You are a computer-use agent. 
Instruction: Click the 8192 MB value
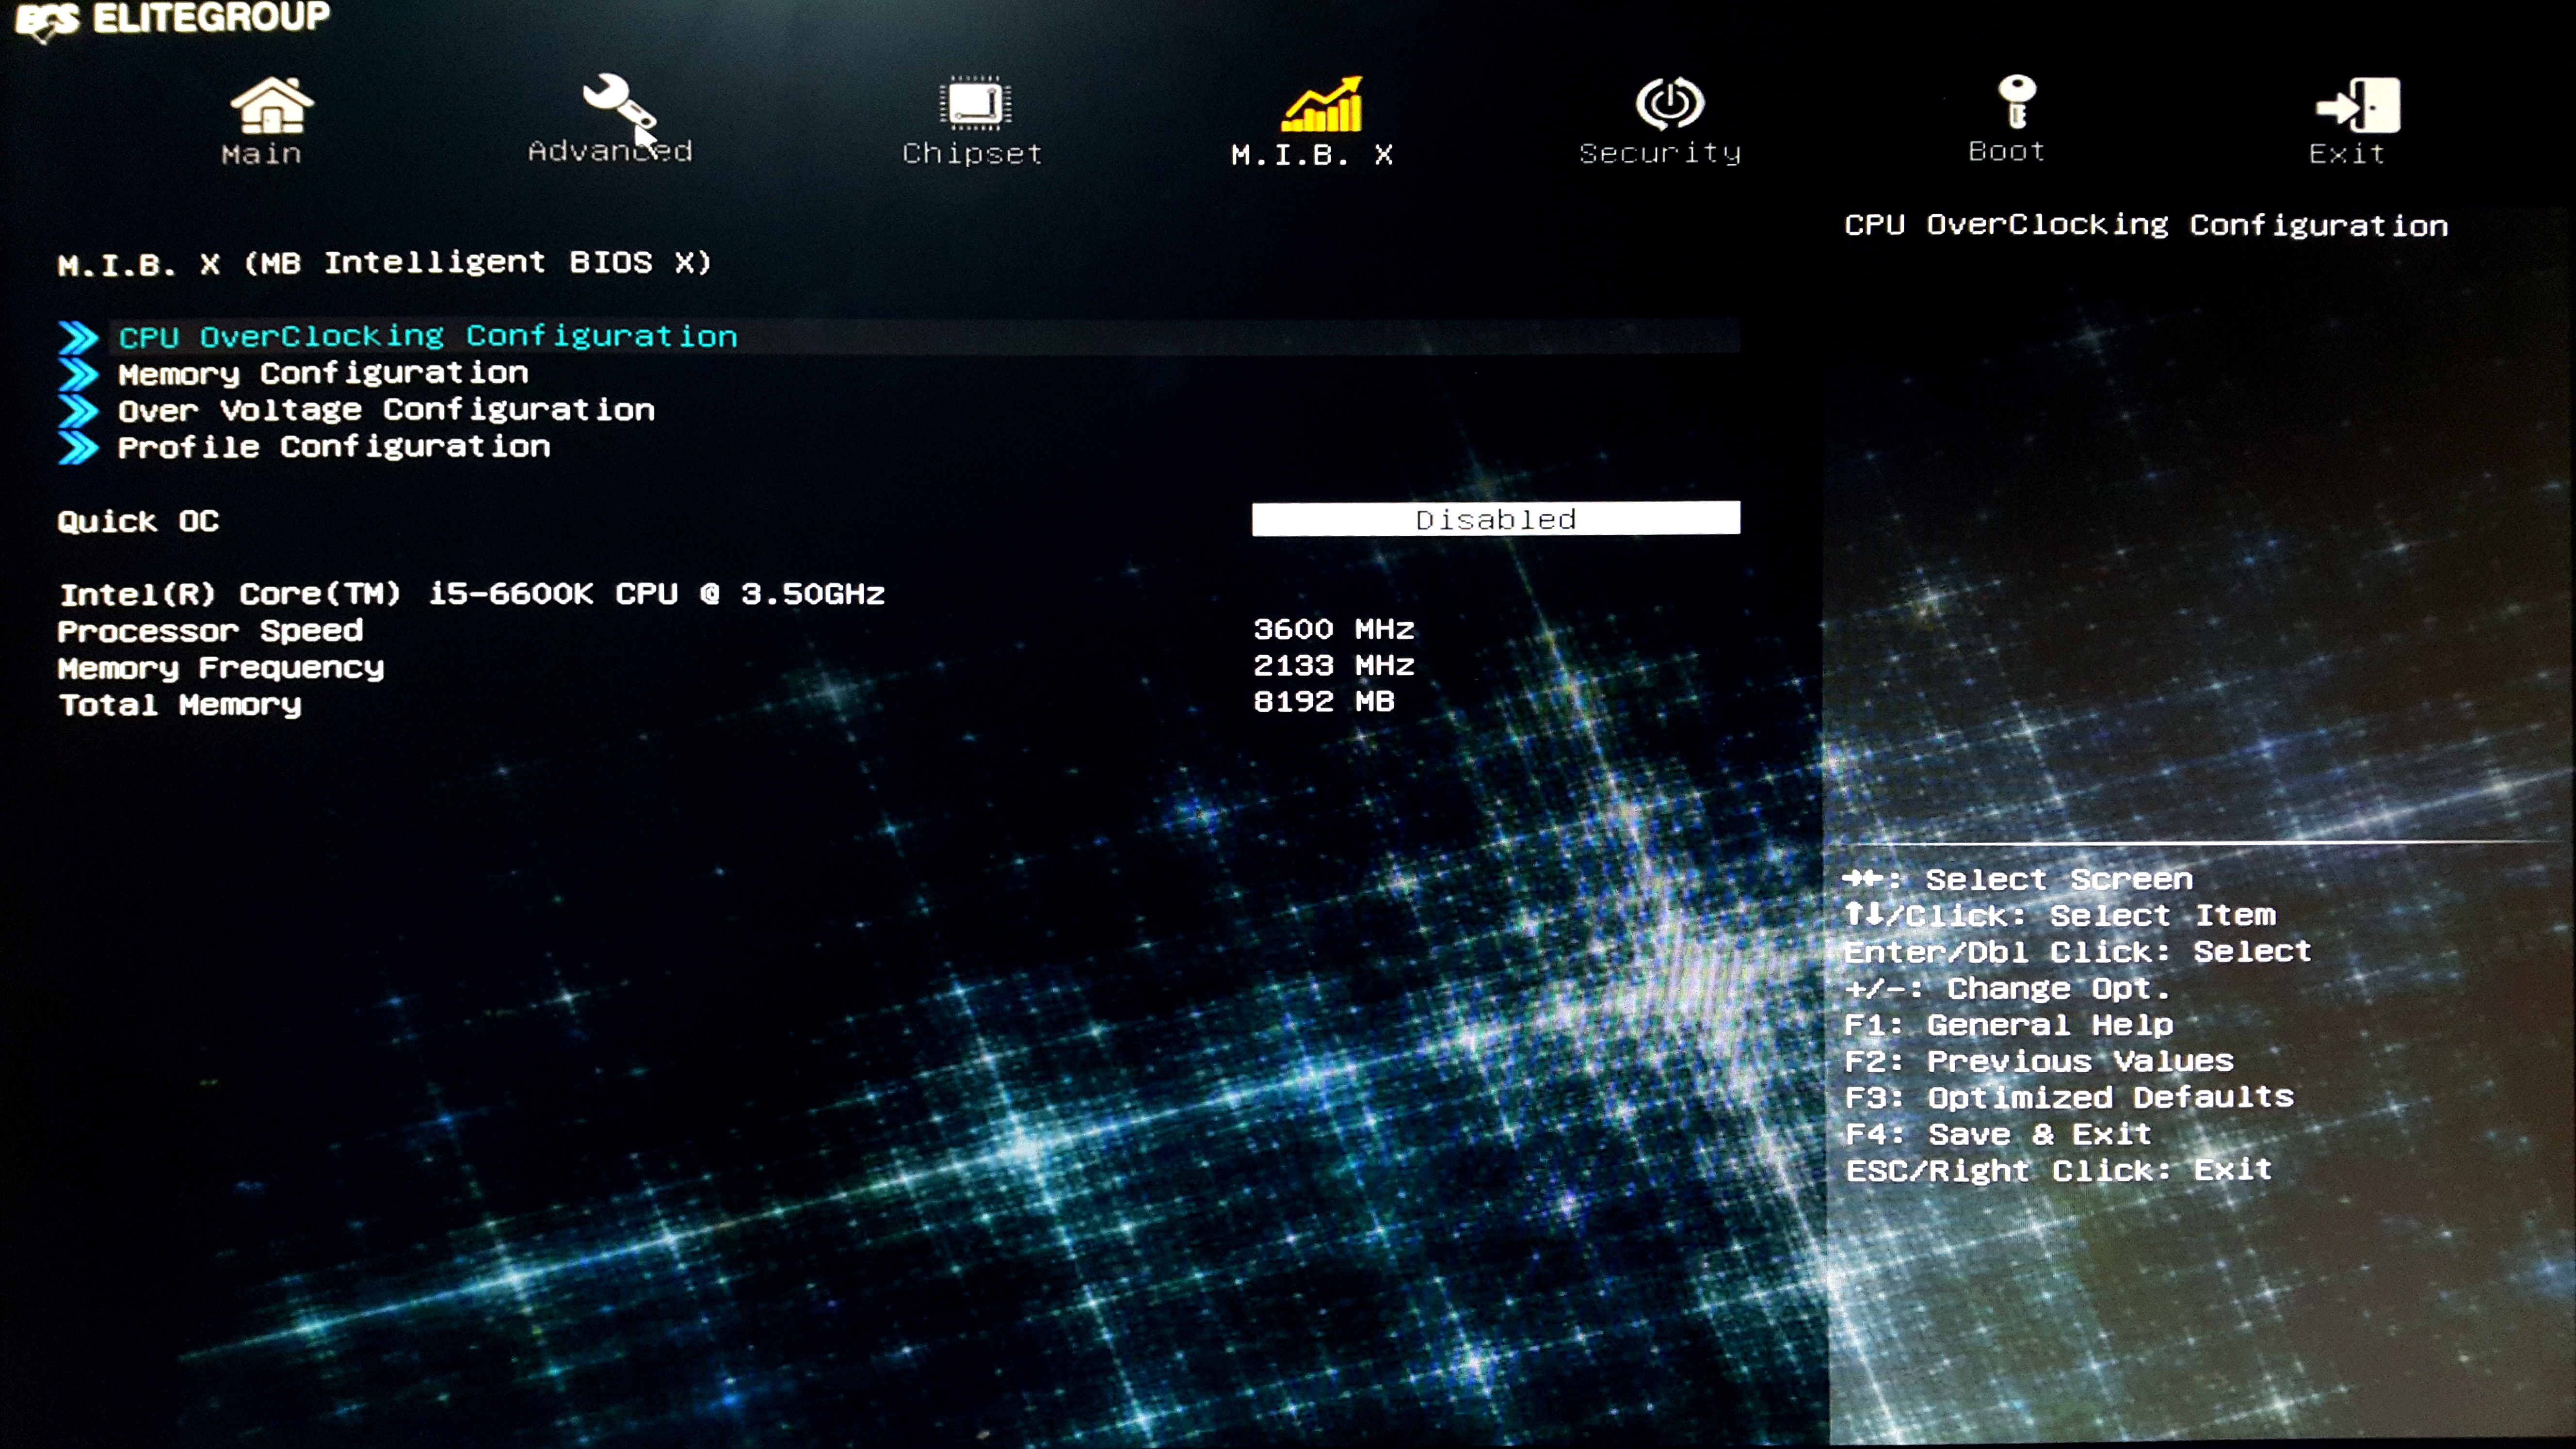(1324, 702)
